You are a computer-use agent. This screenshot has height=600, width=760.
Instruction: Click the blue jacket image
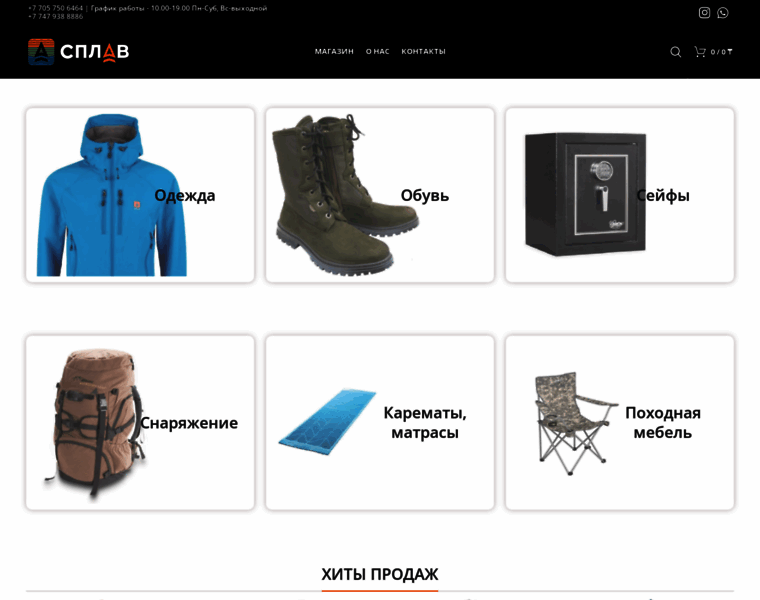click(x=111, y=195)
